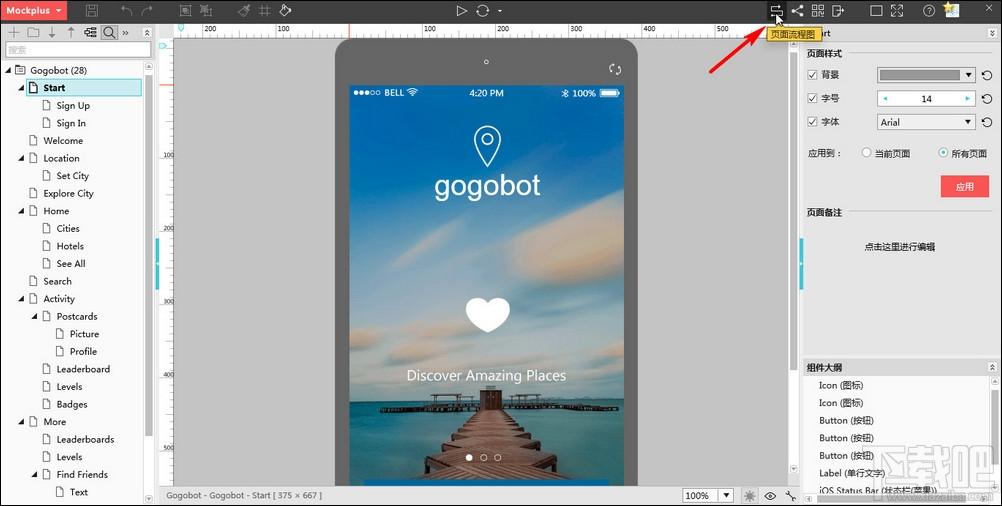Click the brightness sun icon in status bar
1002x506 pixels.
pos(749,496)
